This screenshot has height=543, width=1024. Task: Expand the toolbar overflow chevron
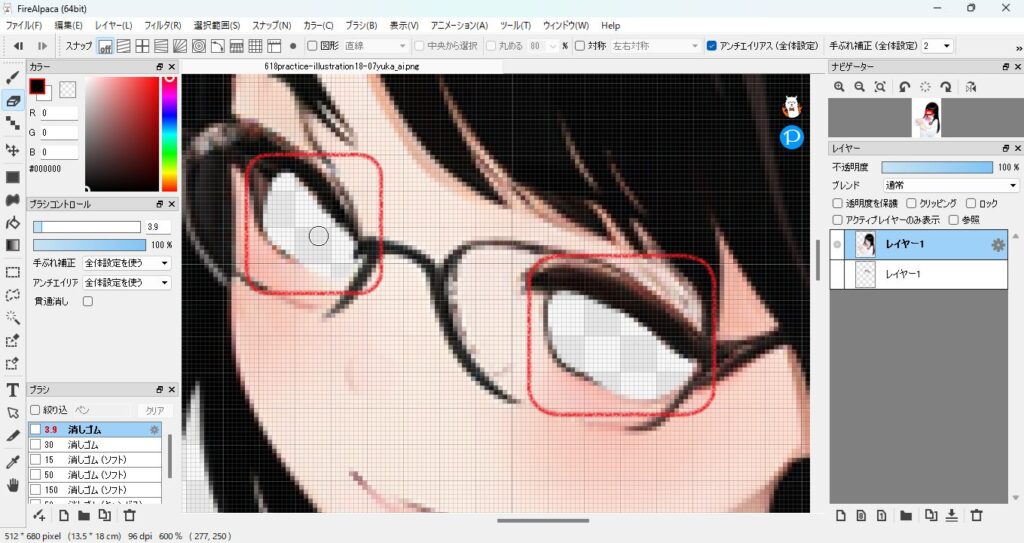1018,48
